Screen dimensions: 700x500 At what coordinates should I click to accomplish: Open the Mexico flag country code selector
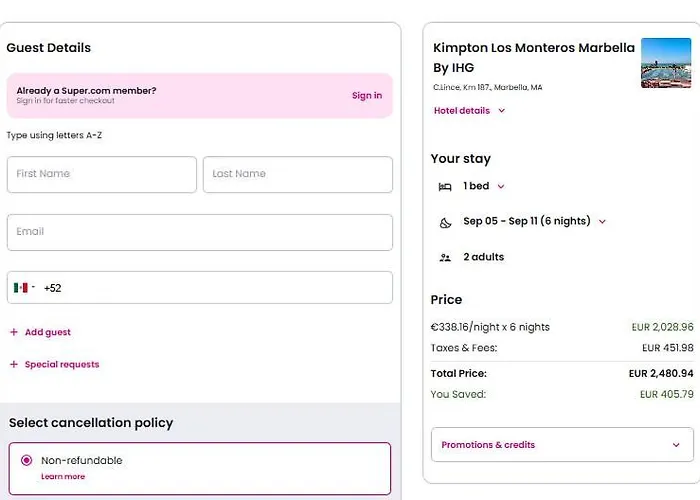24,288
